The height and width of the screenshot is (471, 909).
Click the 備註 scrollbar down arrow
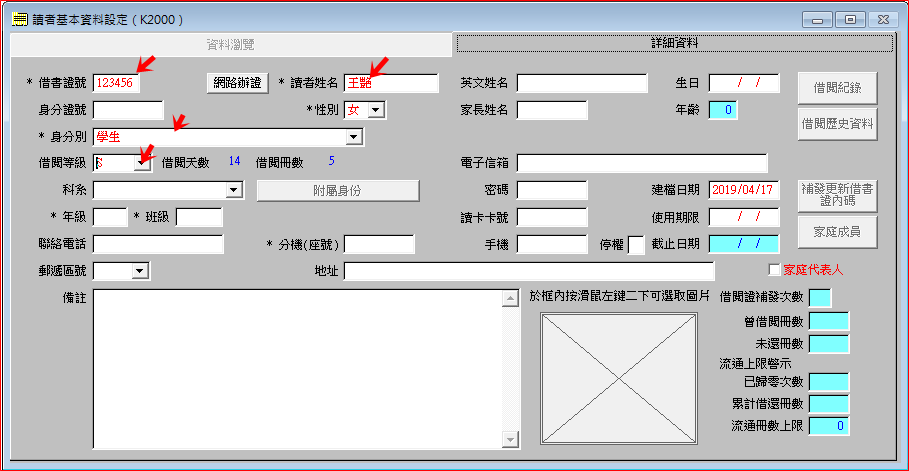[x=511, y=440]
